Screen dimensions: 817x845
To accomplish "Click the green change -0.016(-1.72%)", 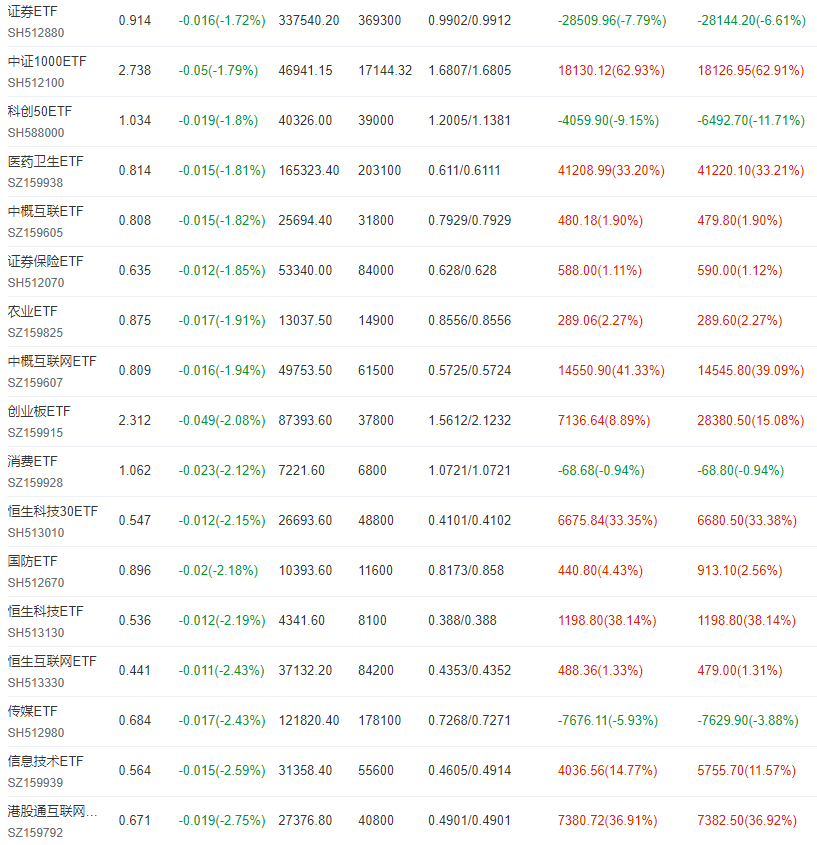I will click(221, 17).
